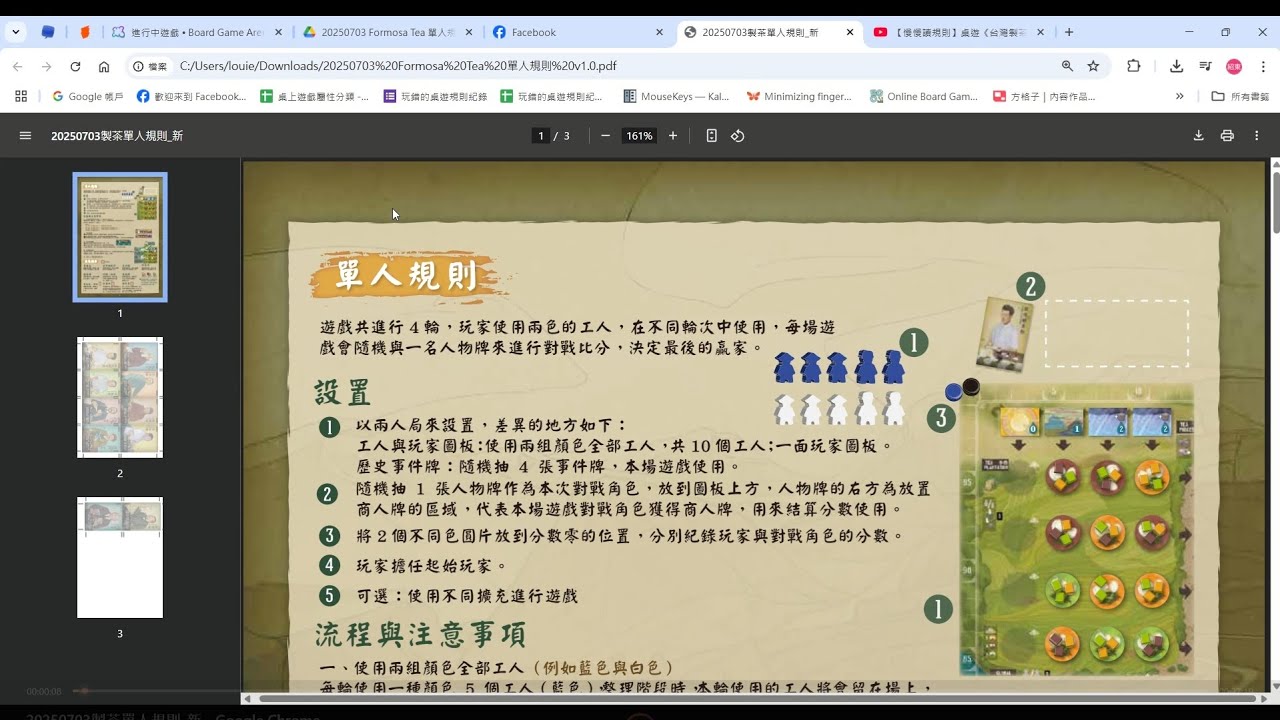1280x720 pixels.
Task: Open the browser extensions menu
Action: click(x=1133, y=66)
